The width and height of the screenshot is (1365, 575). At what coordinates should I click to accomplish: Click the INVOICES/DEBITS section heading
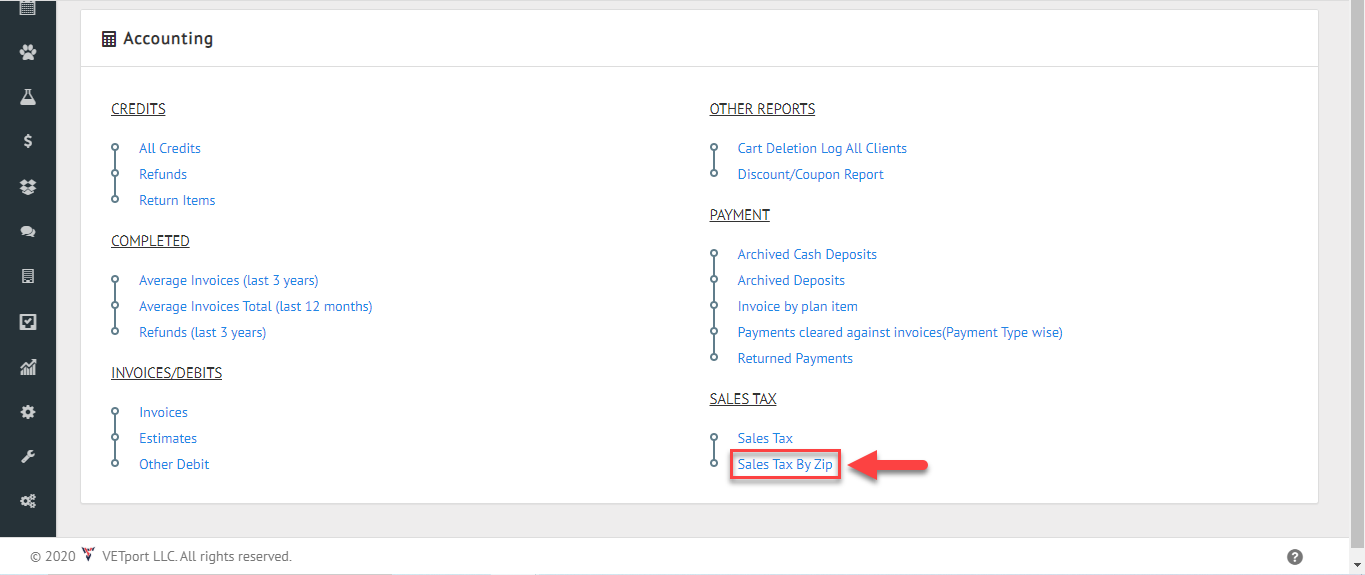coord(167,373)
